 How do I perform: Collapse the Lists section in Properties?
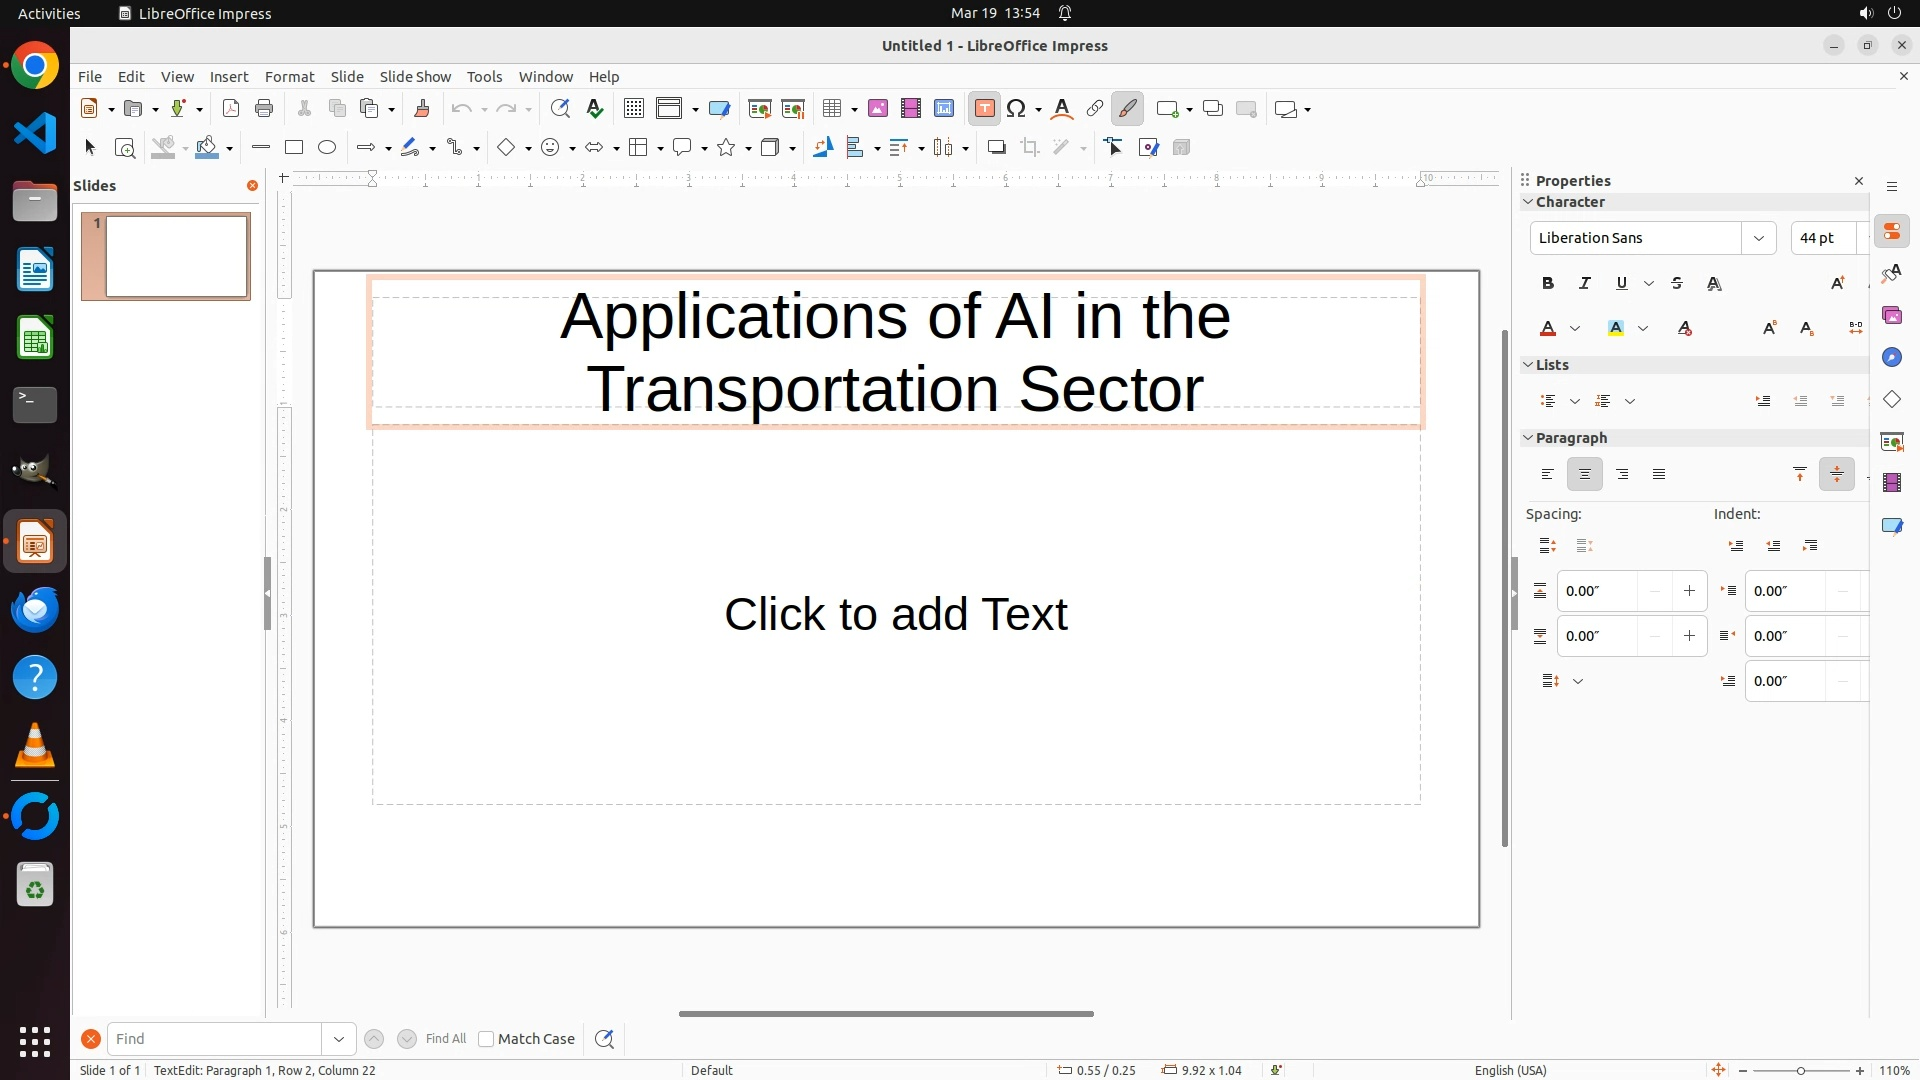(1528, 365)
